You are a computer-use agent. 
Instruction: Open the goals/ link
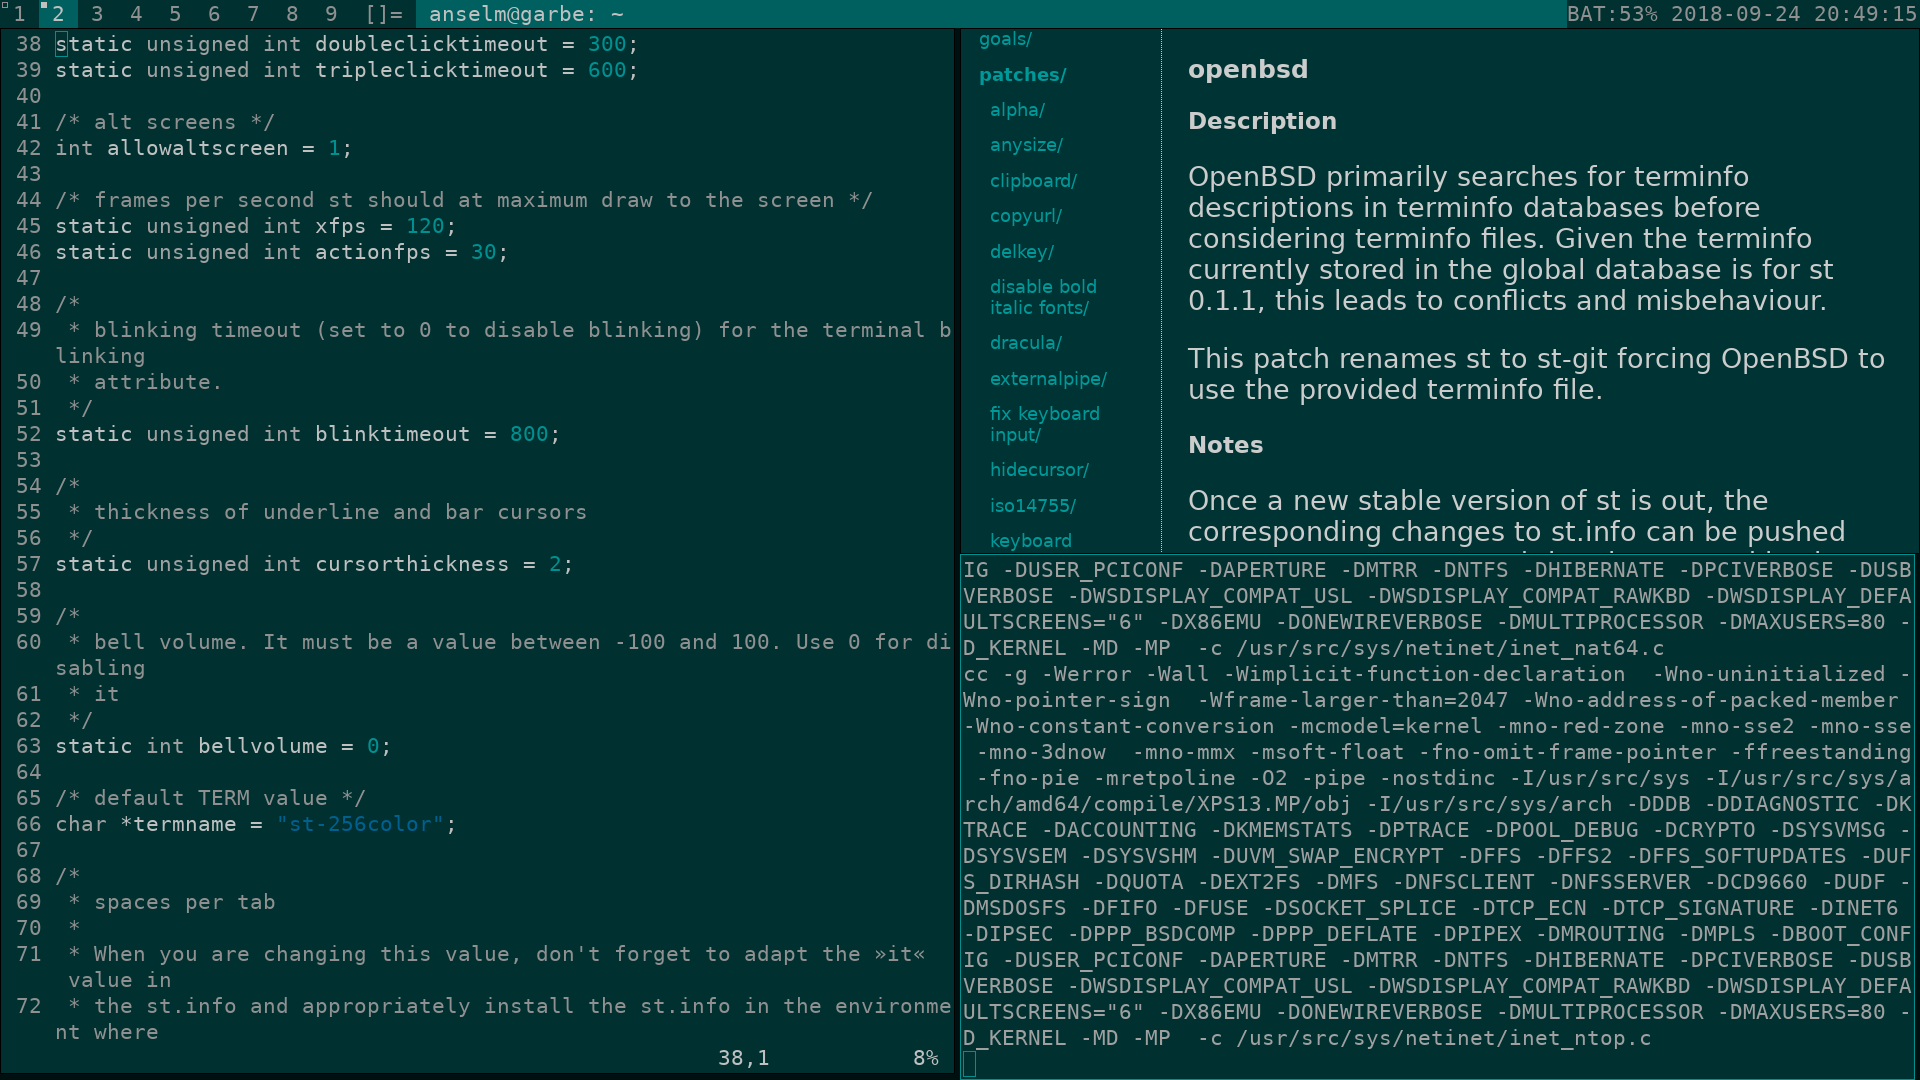pyautogui.click(x=1005, y=39)
